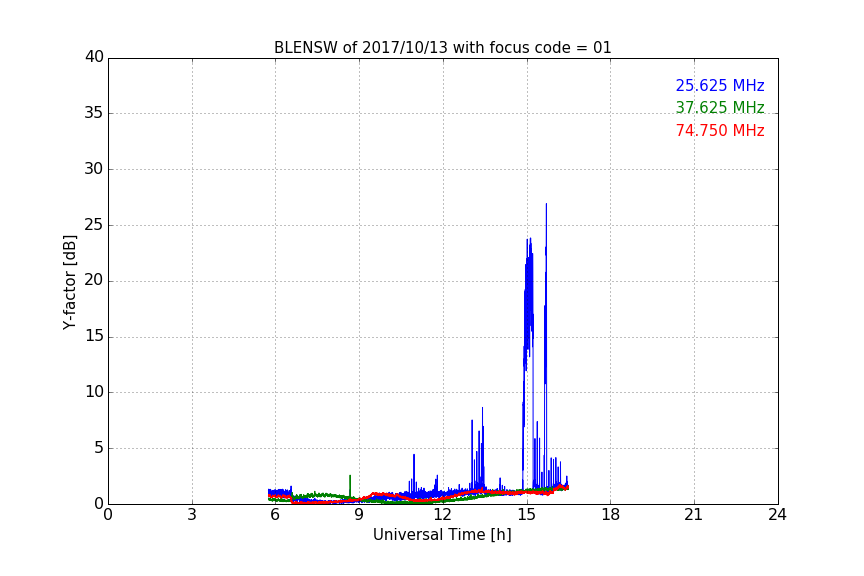
Task: Click the red '74.750 MHz' legend label
Action: pyautogui.click(x=720, y=131)
